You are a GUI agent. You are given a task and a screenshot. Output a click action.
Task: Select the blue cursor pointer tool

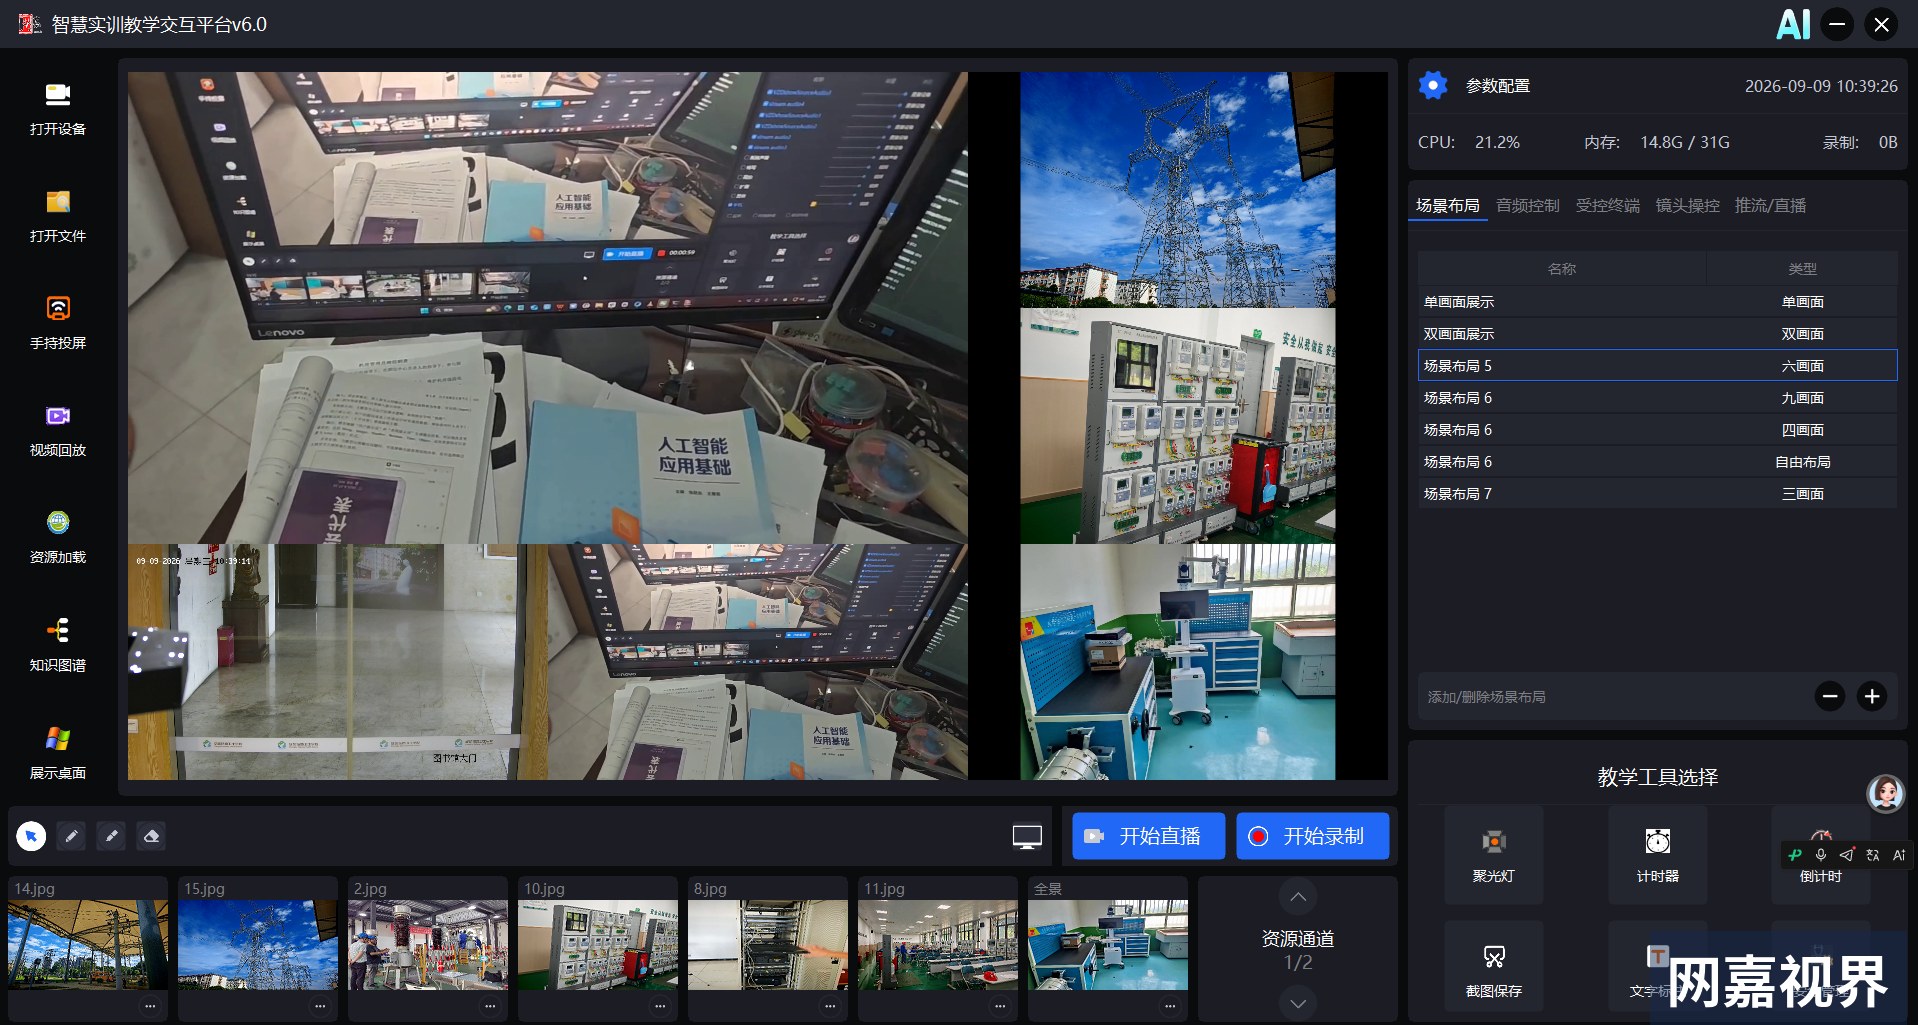point(31,836)
